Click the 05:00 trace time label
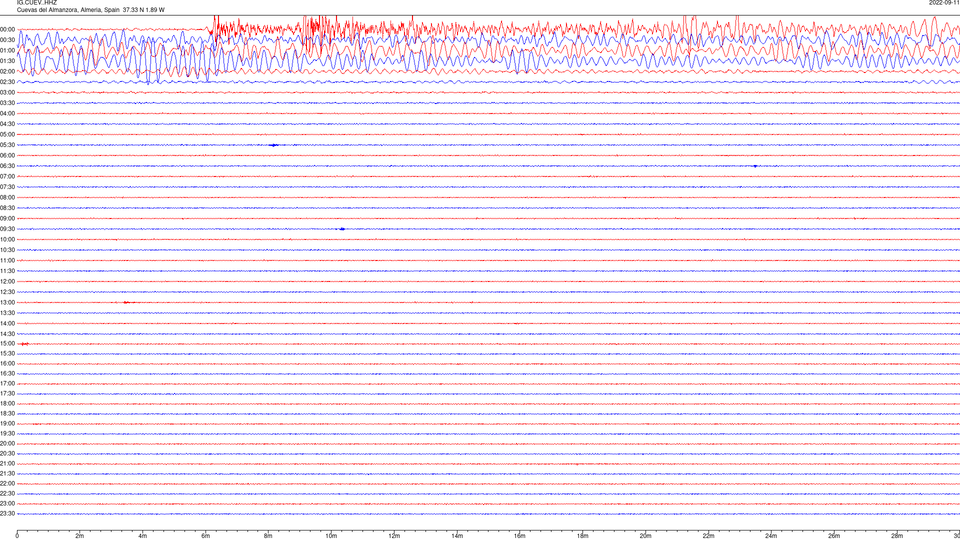The height and width of the screenshot is (540, 960). (x=7, y=135)
